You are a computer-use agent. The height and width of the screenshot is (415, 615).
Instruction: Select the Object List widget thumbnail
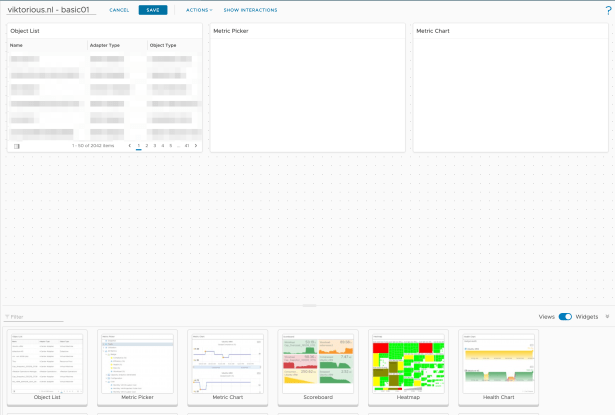click(x=47, y=367)
